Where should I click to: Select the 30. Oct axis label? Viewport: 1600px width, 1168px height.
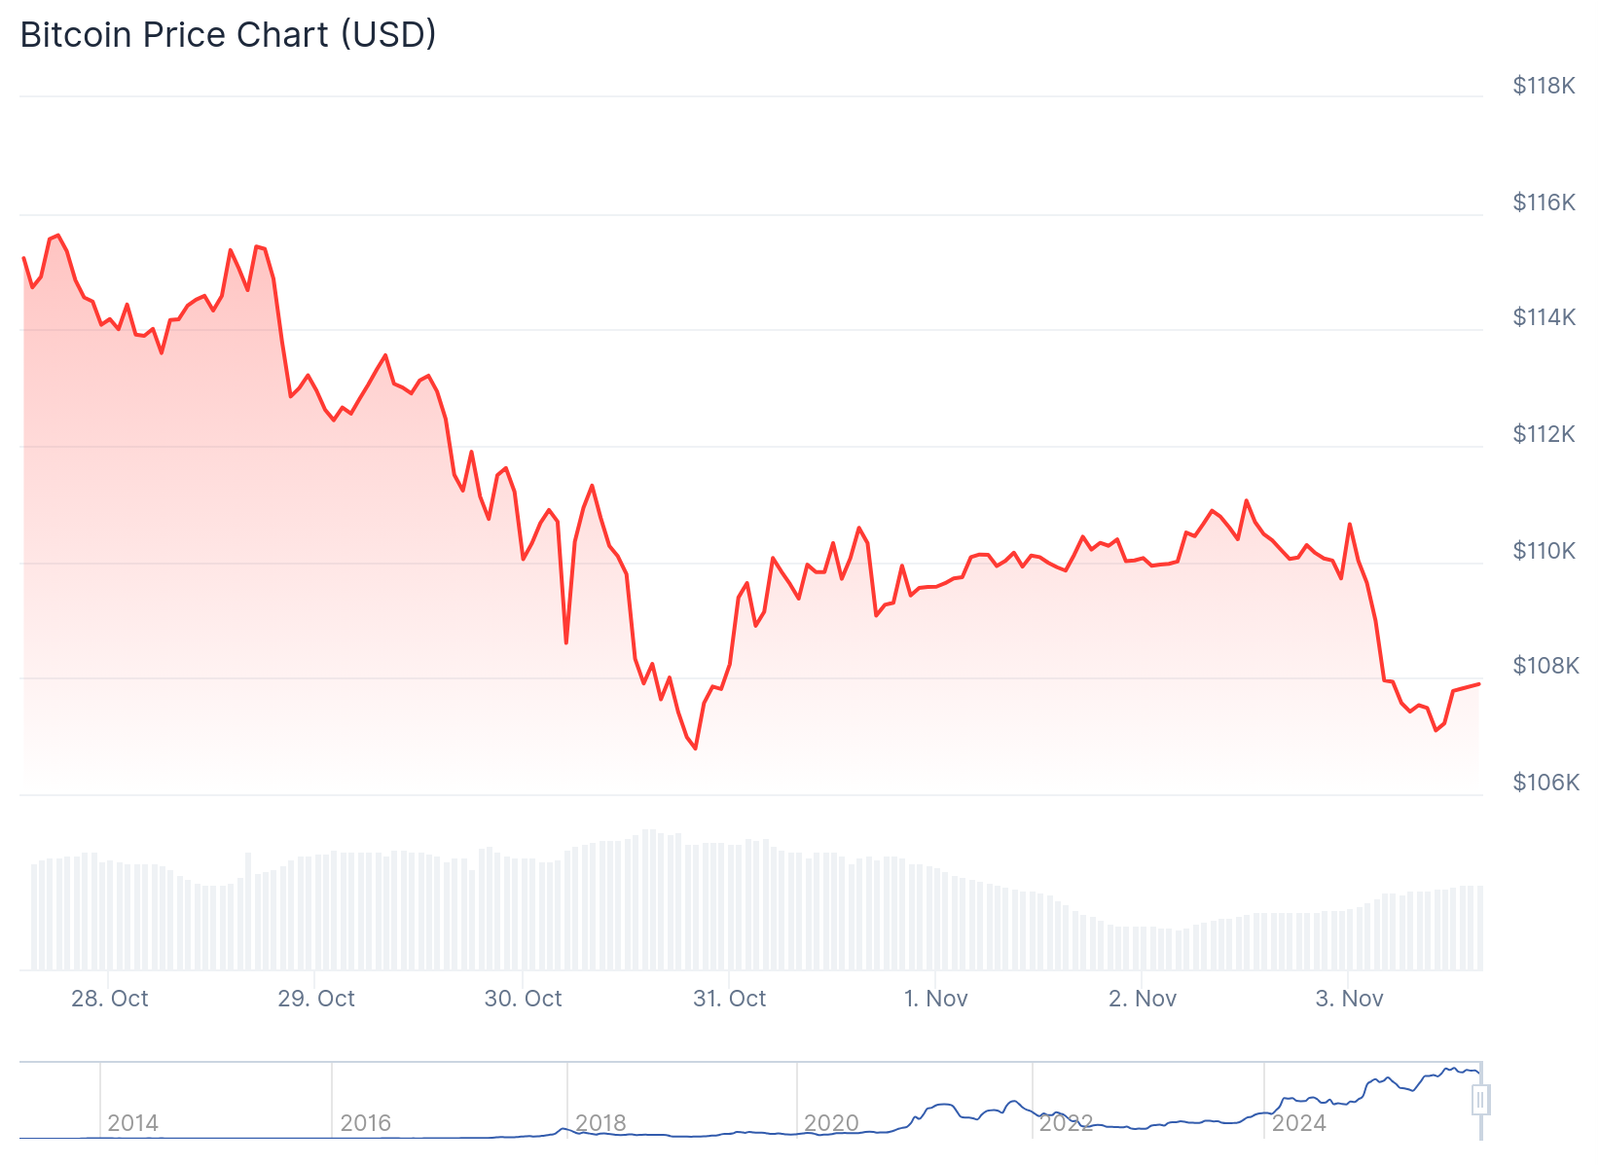click(x=523, y=998)
